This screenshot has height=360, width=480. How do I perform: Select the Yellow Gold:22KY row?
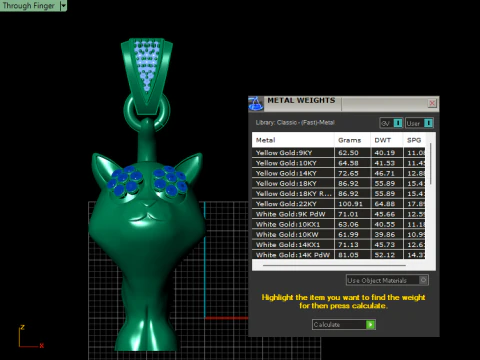pos(338,204)
